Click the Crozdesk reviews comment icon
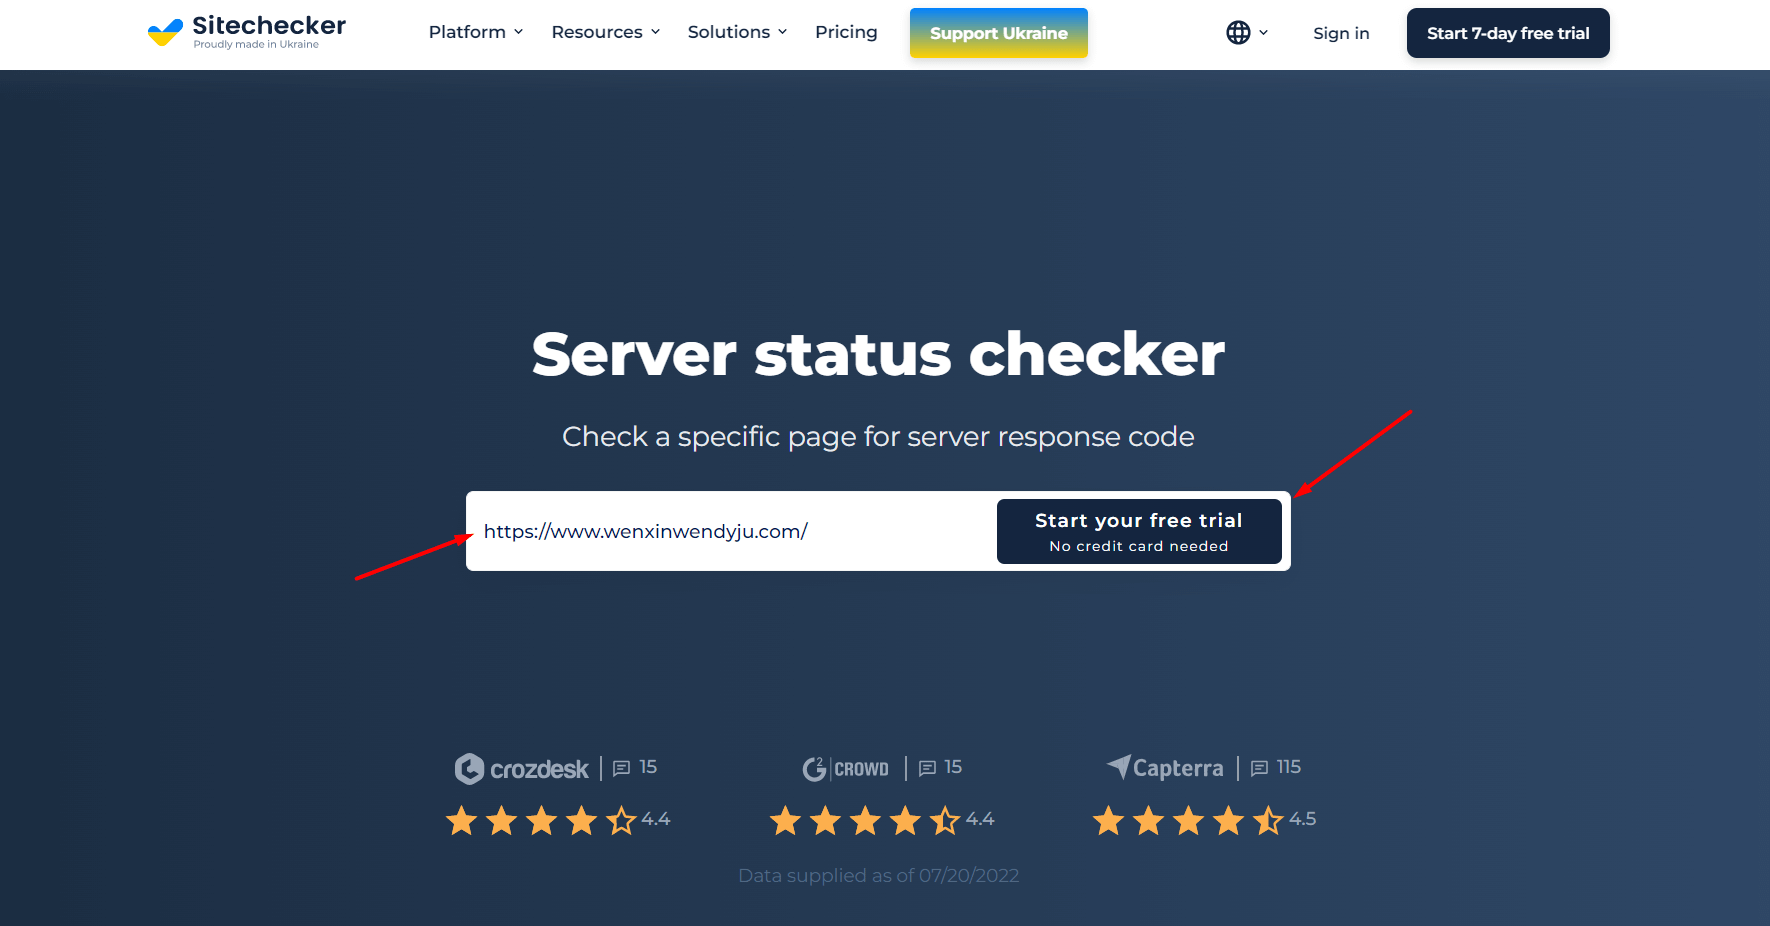This screenshot has width=1770, height=926. (x=621, y=768)
